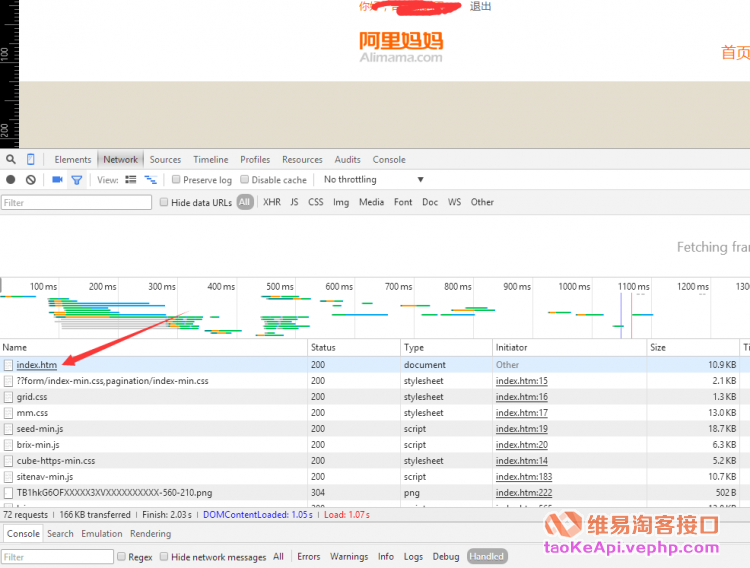Image resolution: width=750 pixels, height=568 pixels.
Task: Check the Disable cache option
Action: click(x=245, y=180)
